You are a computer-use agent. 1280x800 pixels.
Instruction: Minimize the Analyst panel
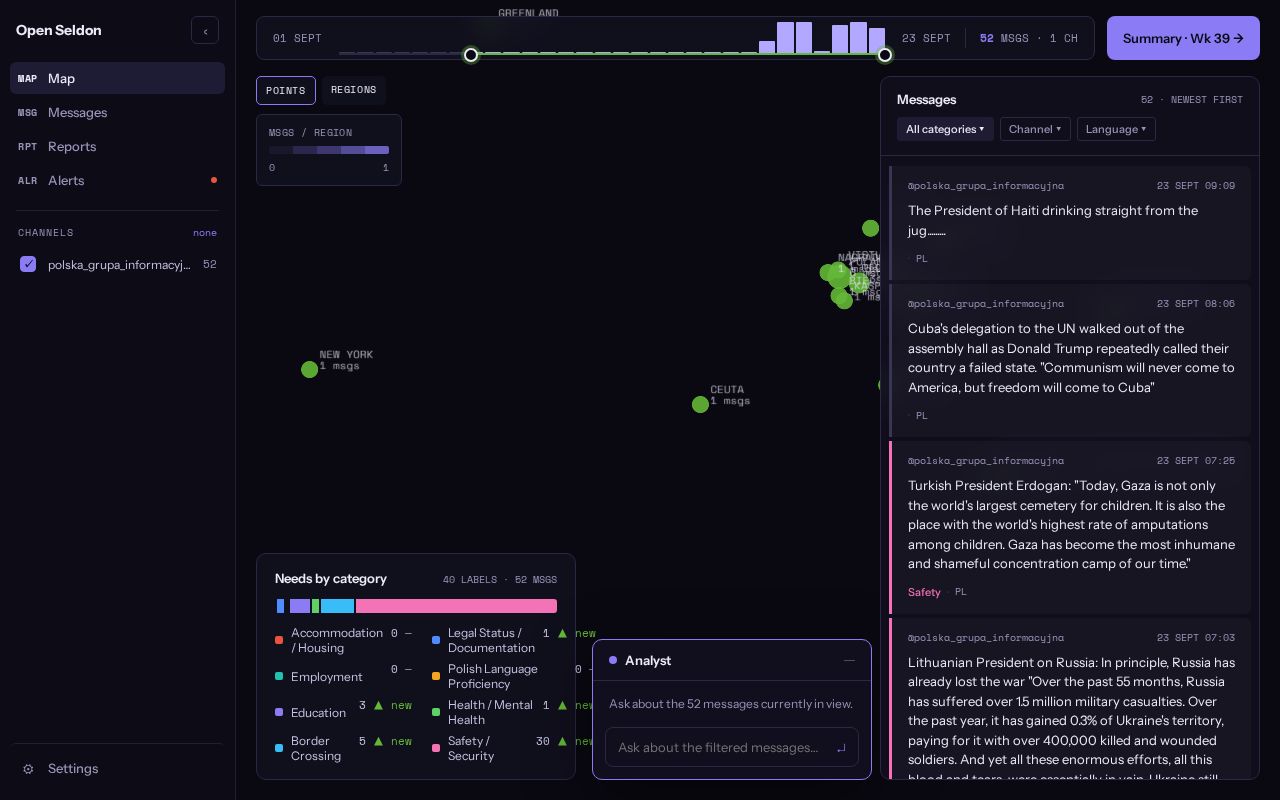click(x=849, y=660)
